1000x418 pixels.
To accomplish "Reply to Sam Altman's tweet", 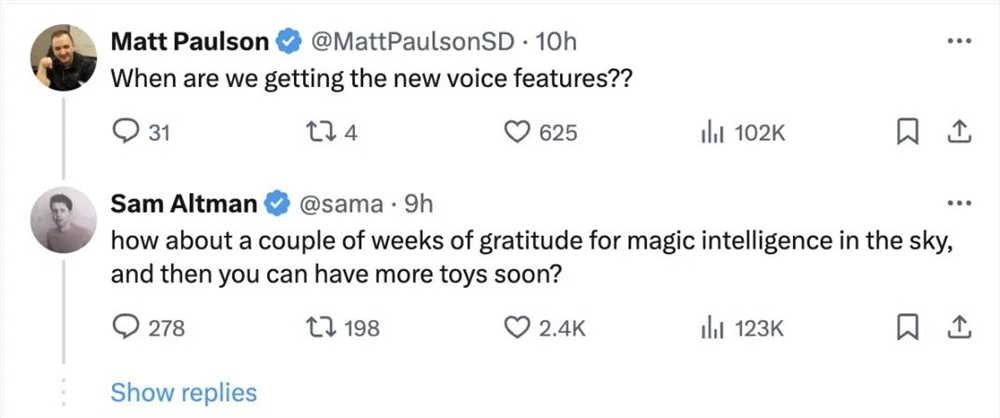I will coord(124,327).
